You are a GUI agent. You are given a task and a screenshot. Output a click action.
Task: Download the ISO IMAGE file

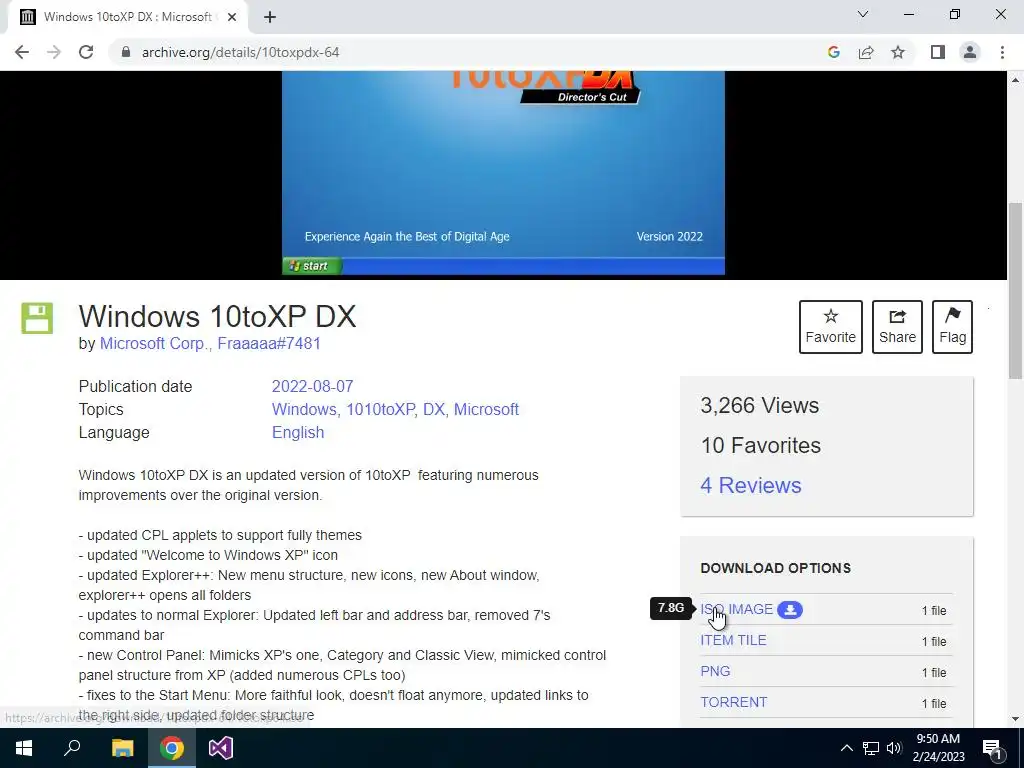[x=737, y=609]
